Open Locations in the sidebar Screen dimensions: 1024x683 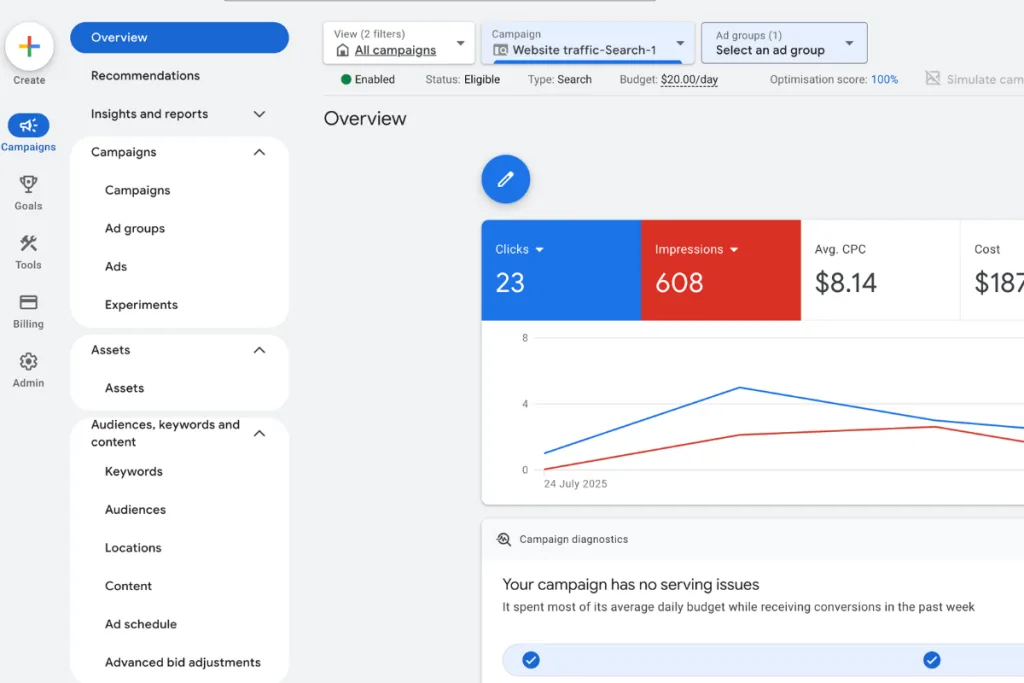pos(133,548)
